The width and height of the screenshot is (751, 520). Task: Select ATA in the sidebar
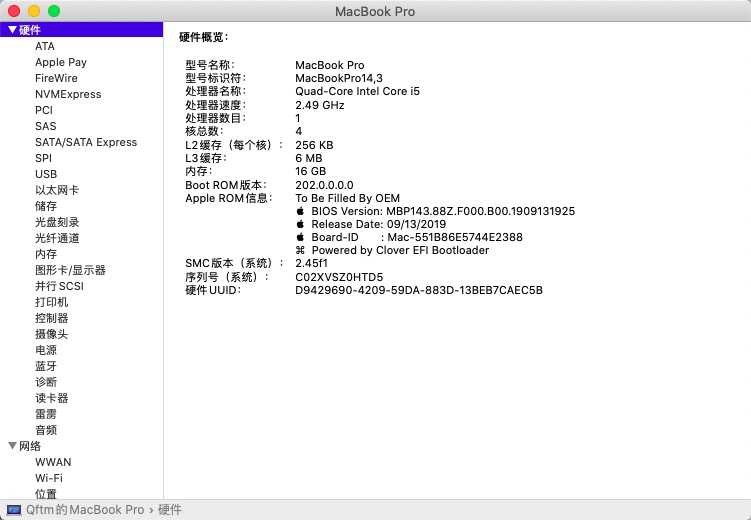(x=45, y=46)
